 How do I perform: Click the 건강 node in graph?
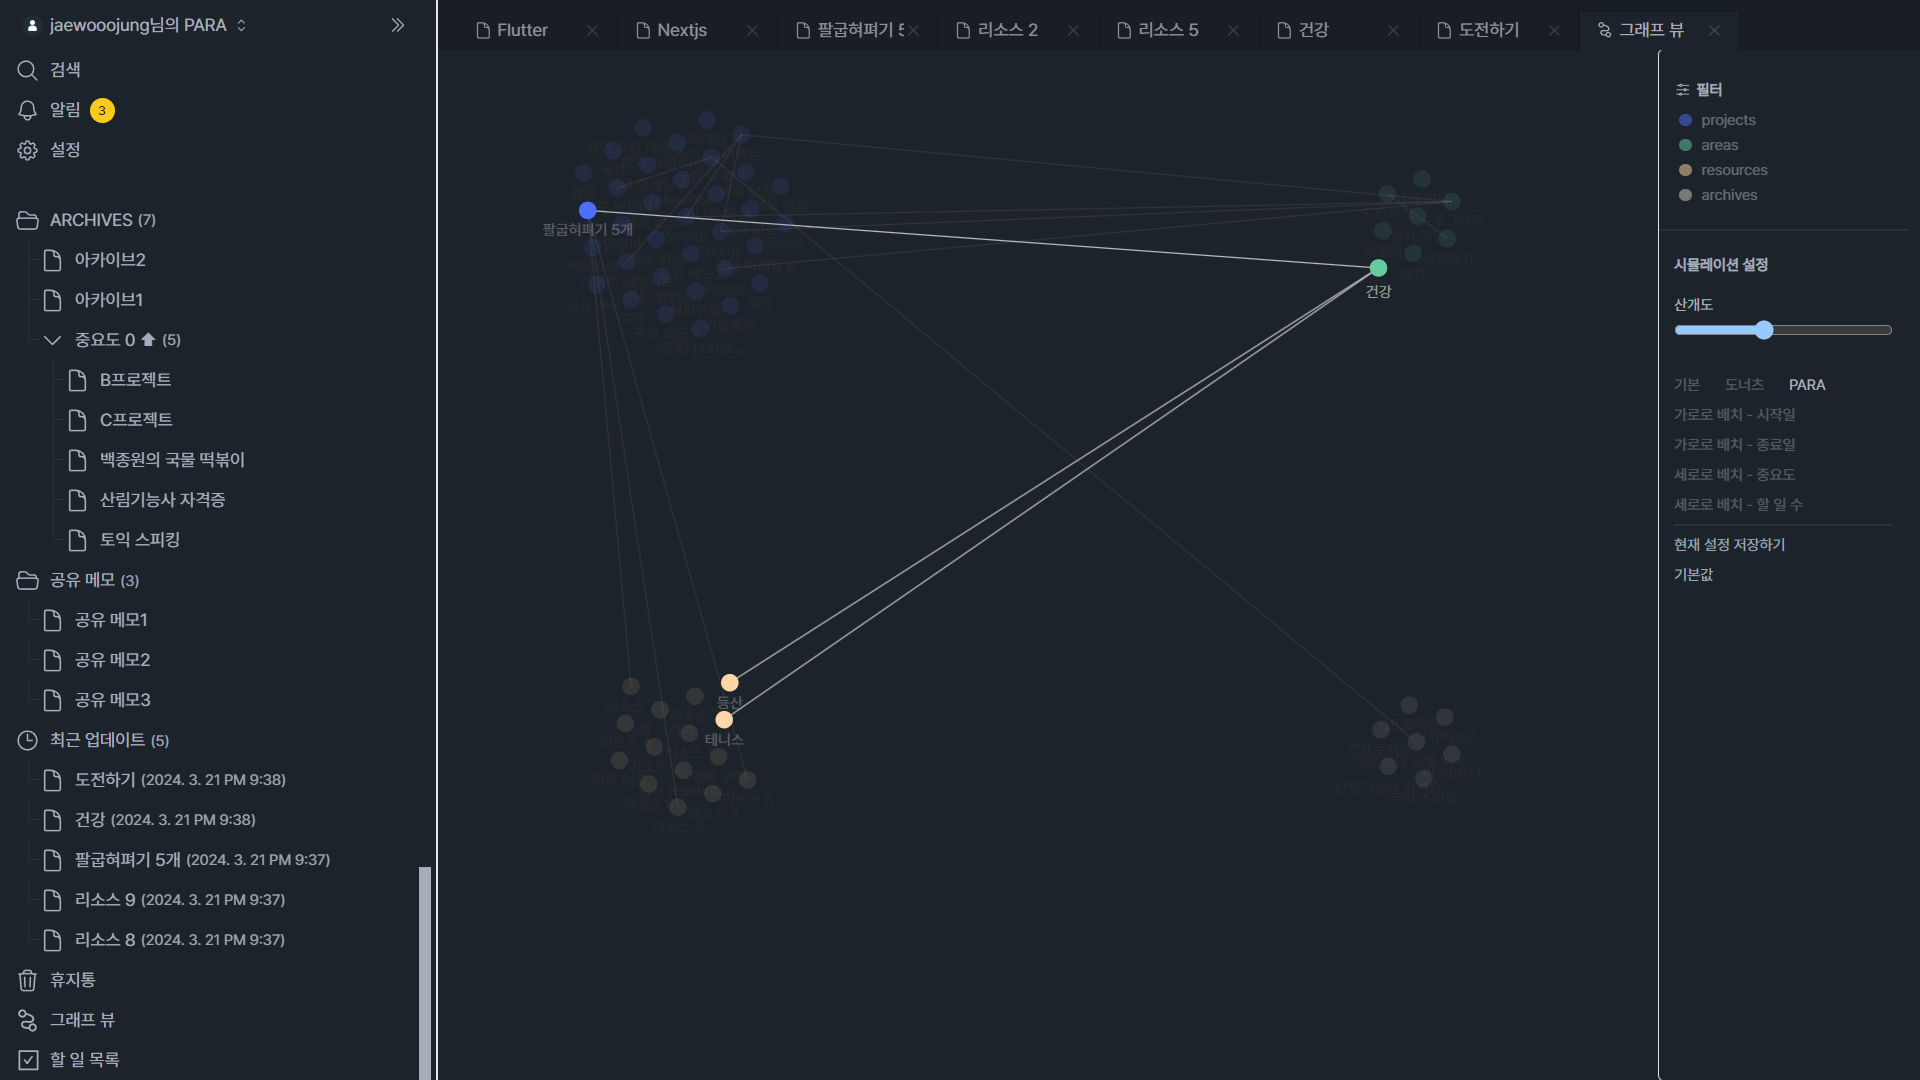1378,268
